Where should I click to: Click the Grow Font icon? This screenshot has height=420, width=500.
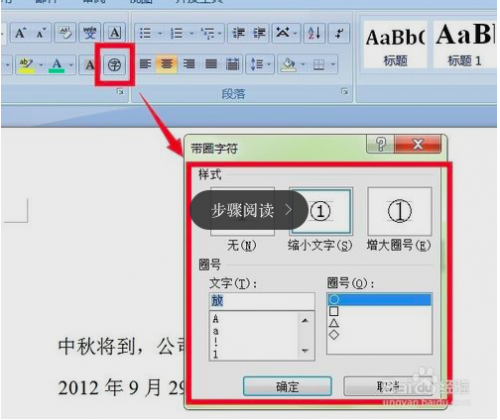(x=21, y=33)
